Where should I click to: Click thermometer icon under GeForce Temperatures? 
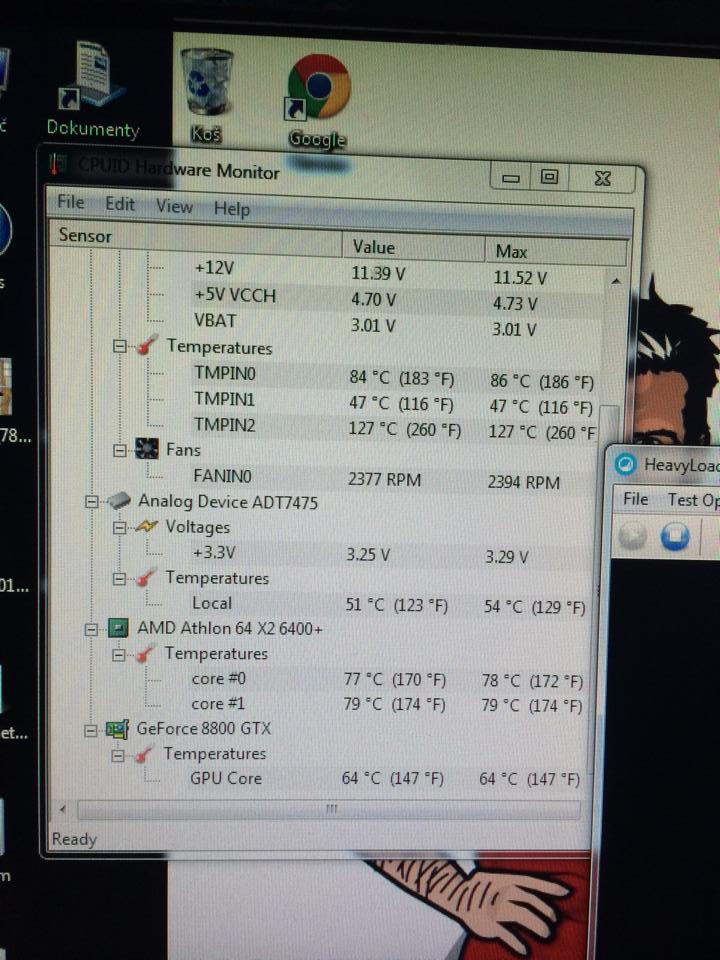pos(143,754)
